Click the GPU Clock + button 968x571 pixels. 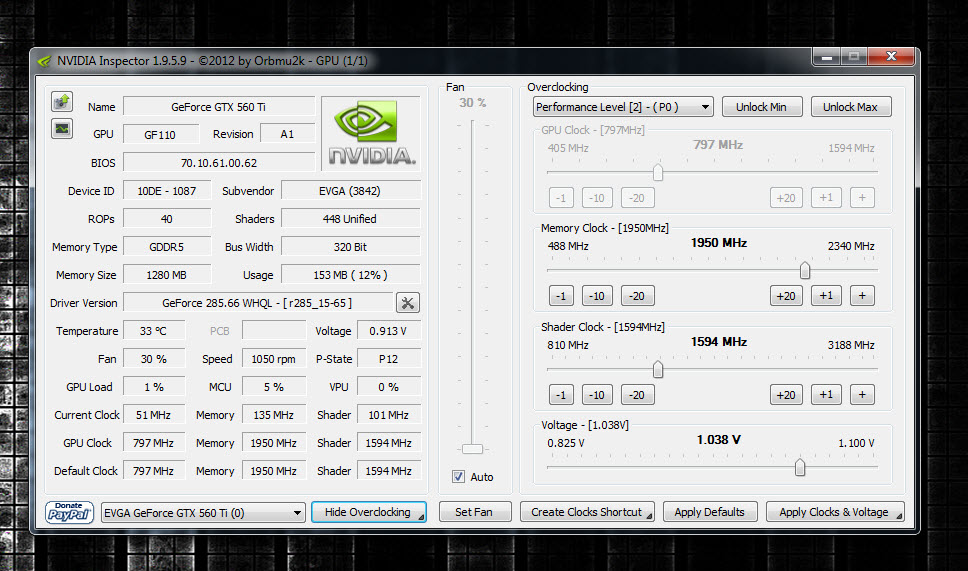pos(862,198)
